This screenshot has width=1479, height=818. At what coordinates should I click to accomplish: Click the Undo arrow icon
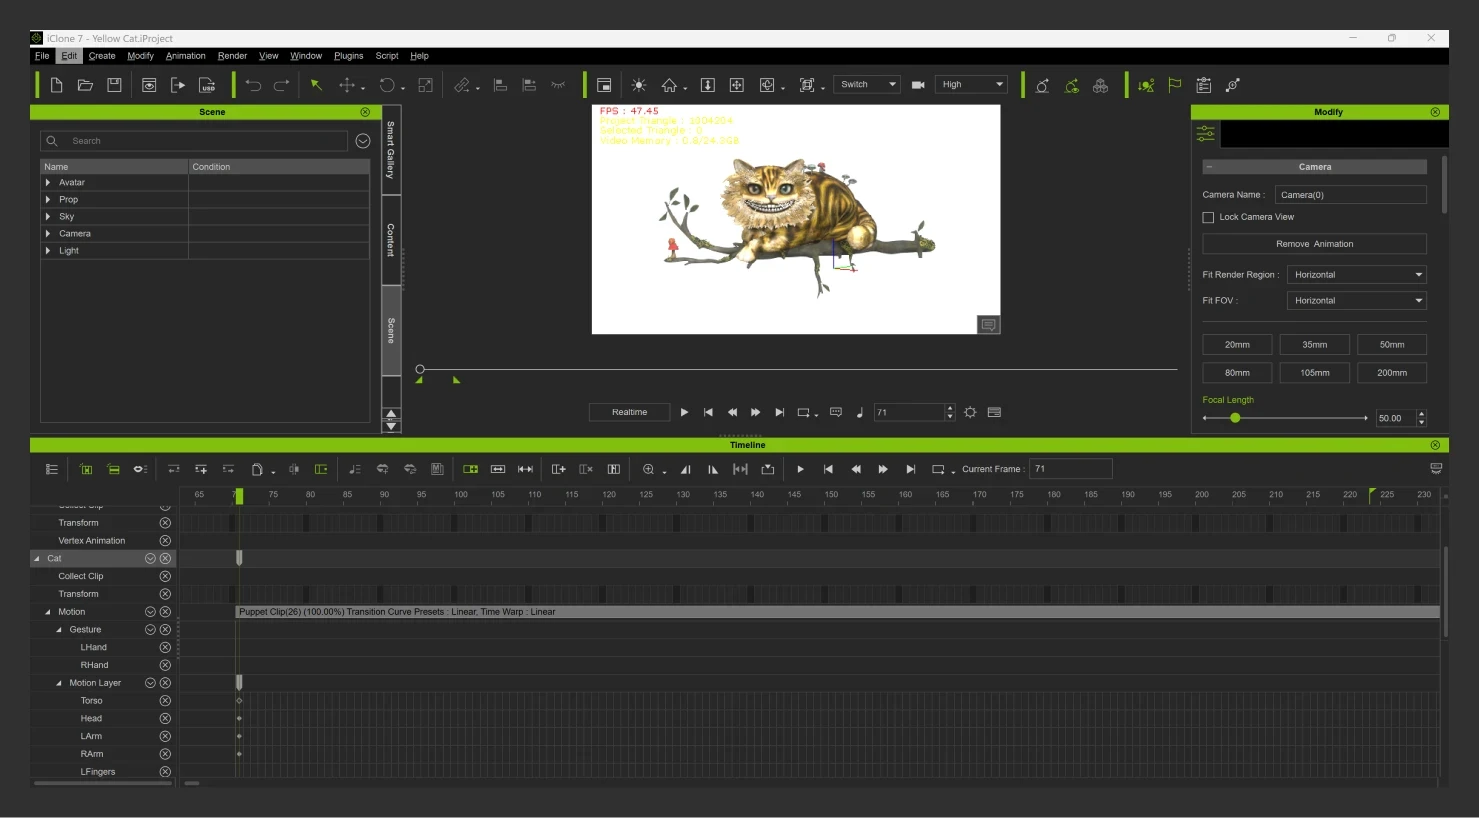click(253, 85)
